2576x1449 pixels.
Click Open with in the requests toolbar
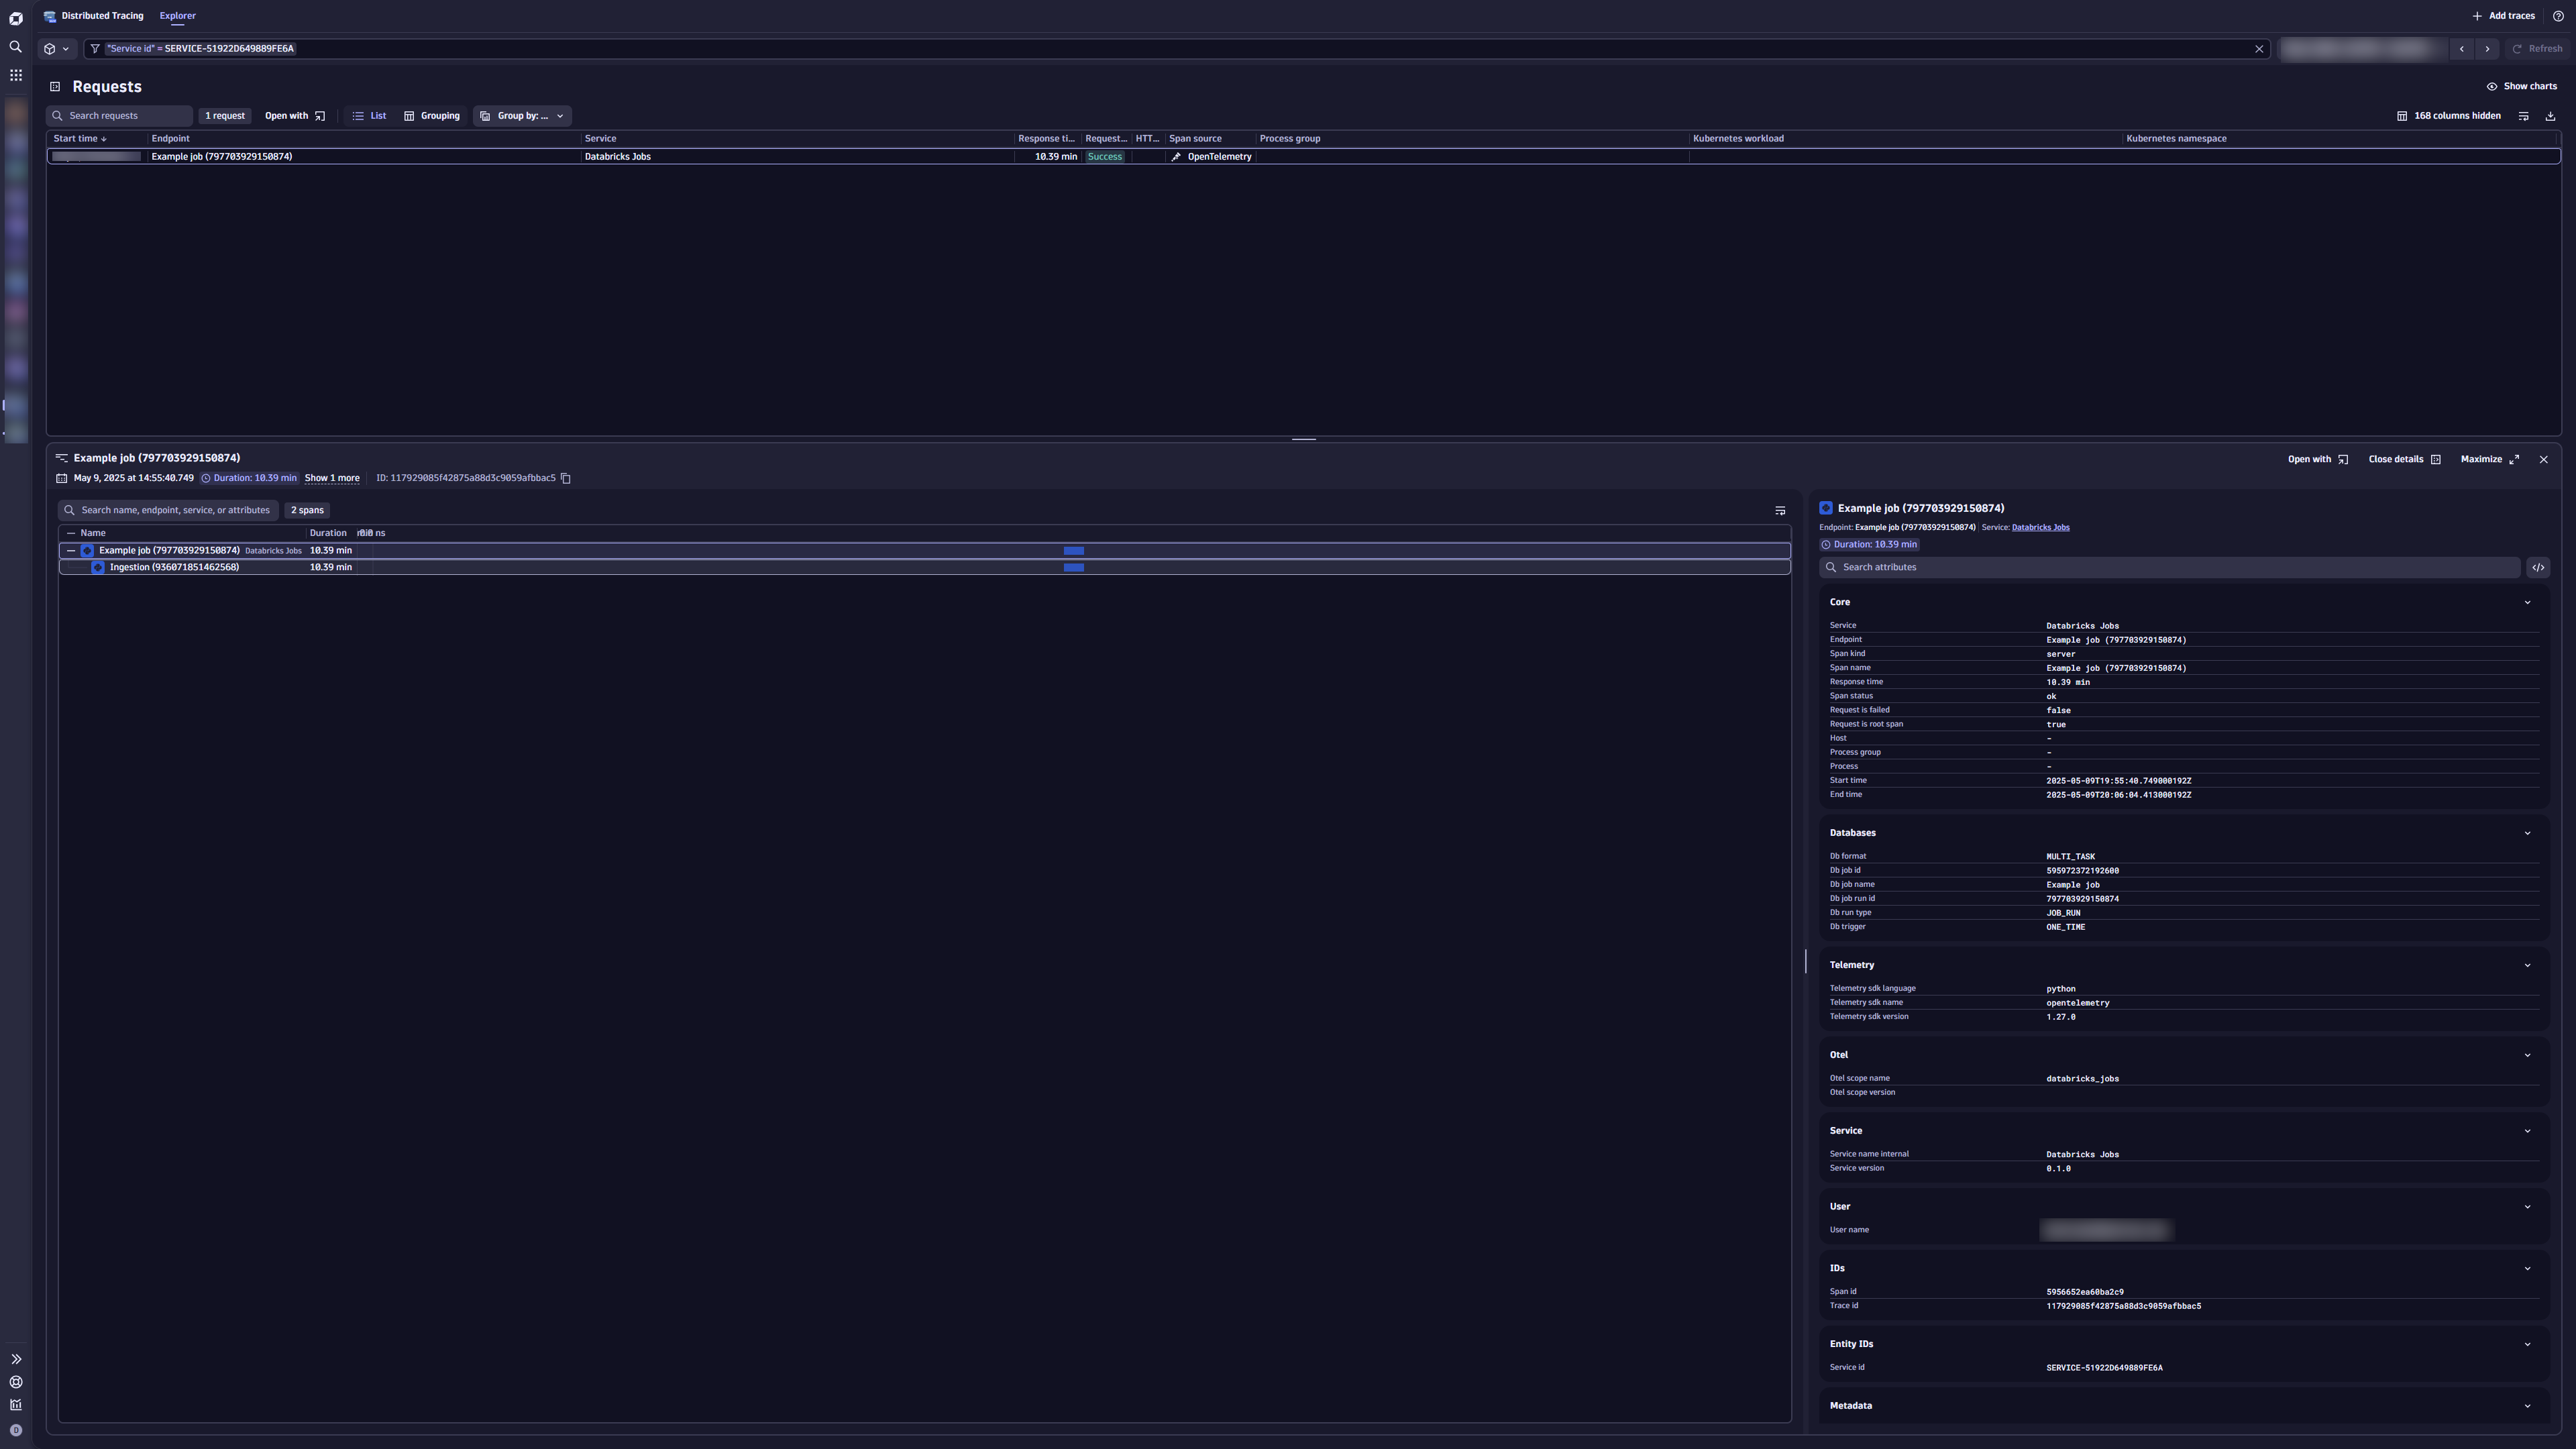295,116
